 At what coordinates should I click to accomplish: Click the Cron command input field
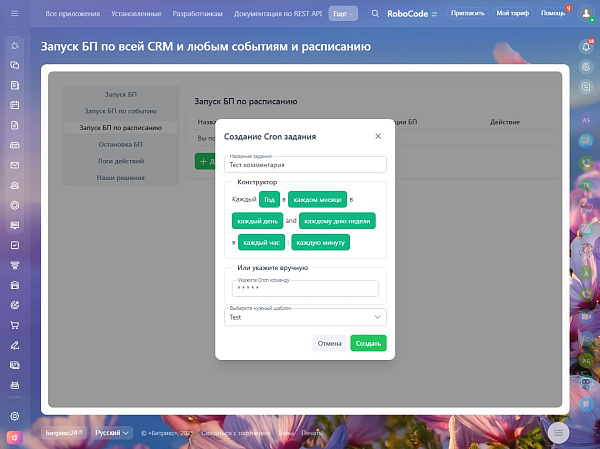305,288
